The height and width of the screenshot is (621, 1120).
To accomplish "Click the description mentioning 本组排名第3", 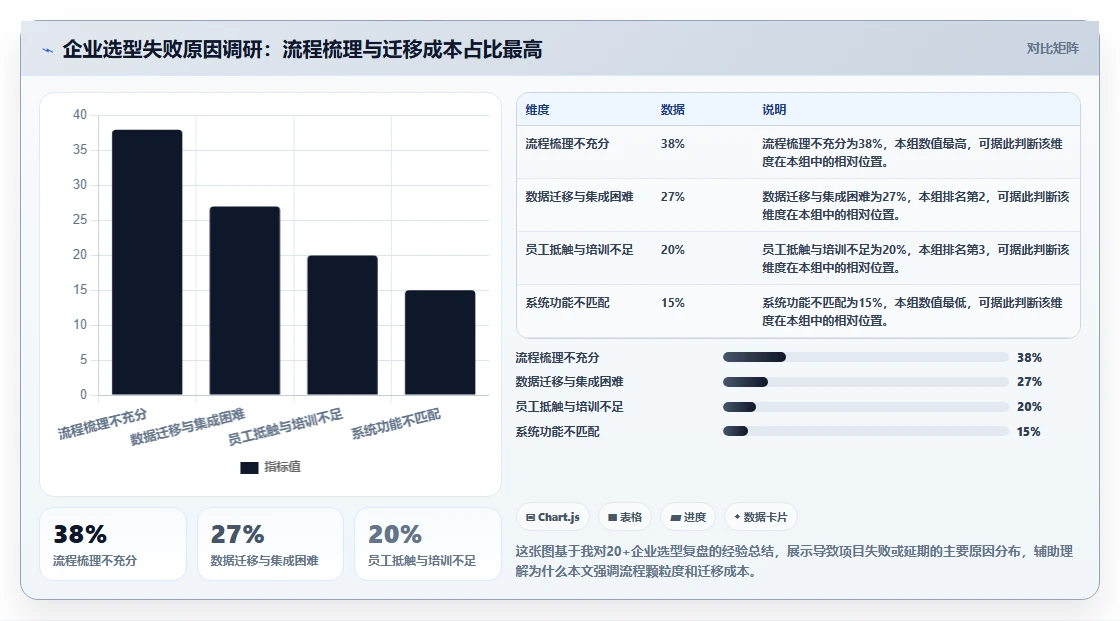I will pos(916,258).
